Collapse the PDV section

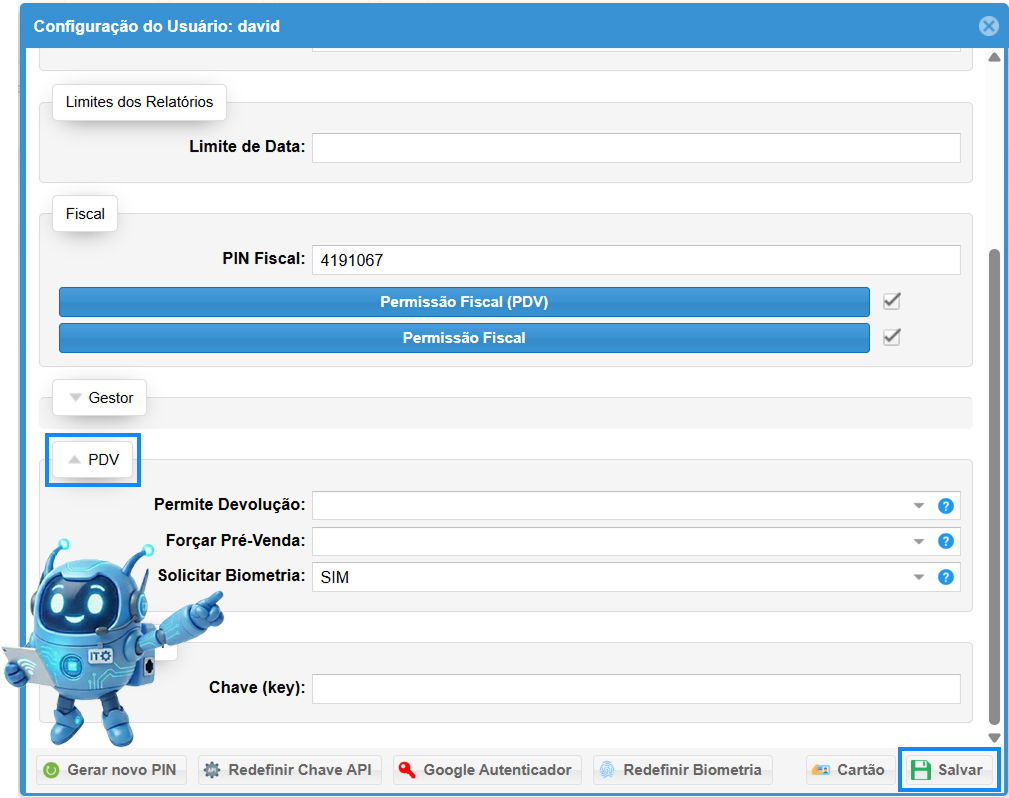tap(93, 460)
